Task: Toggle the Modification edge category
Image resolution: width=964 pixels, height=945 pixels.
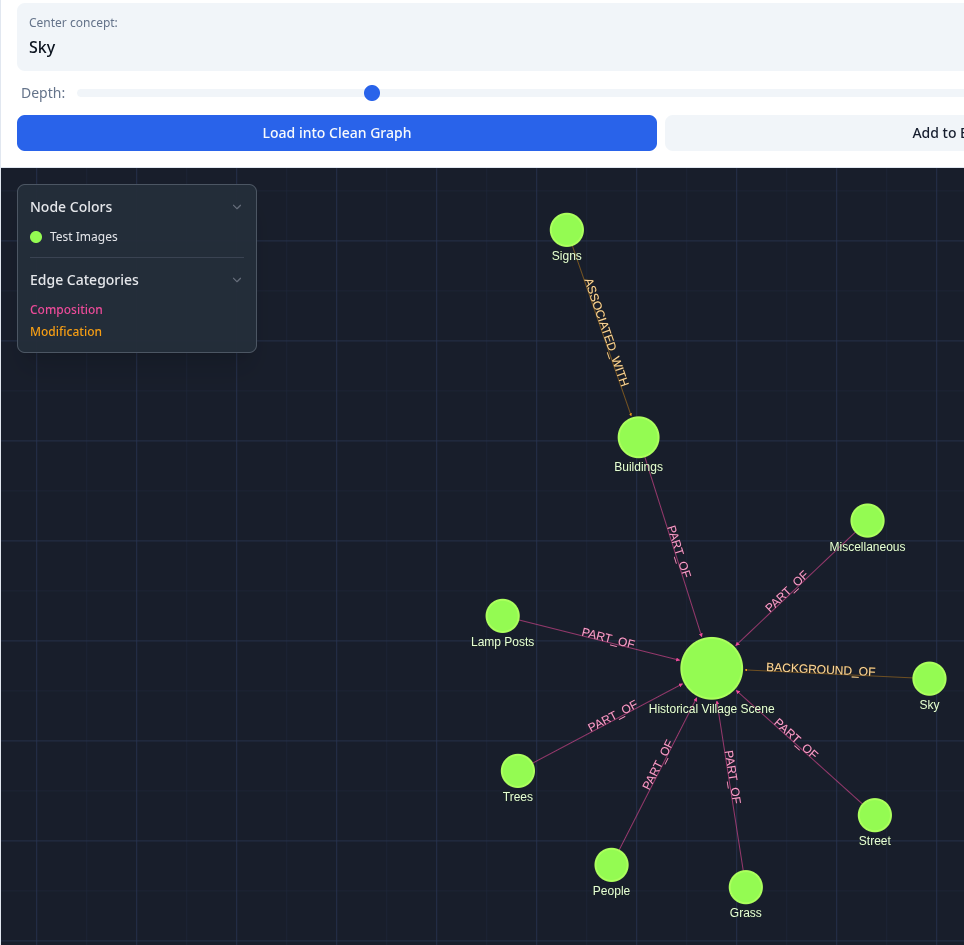Action: coord(66,331)
